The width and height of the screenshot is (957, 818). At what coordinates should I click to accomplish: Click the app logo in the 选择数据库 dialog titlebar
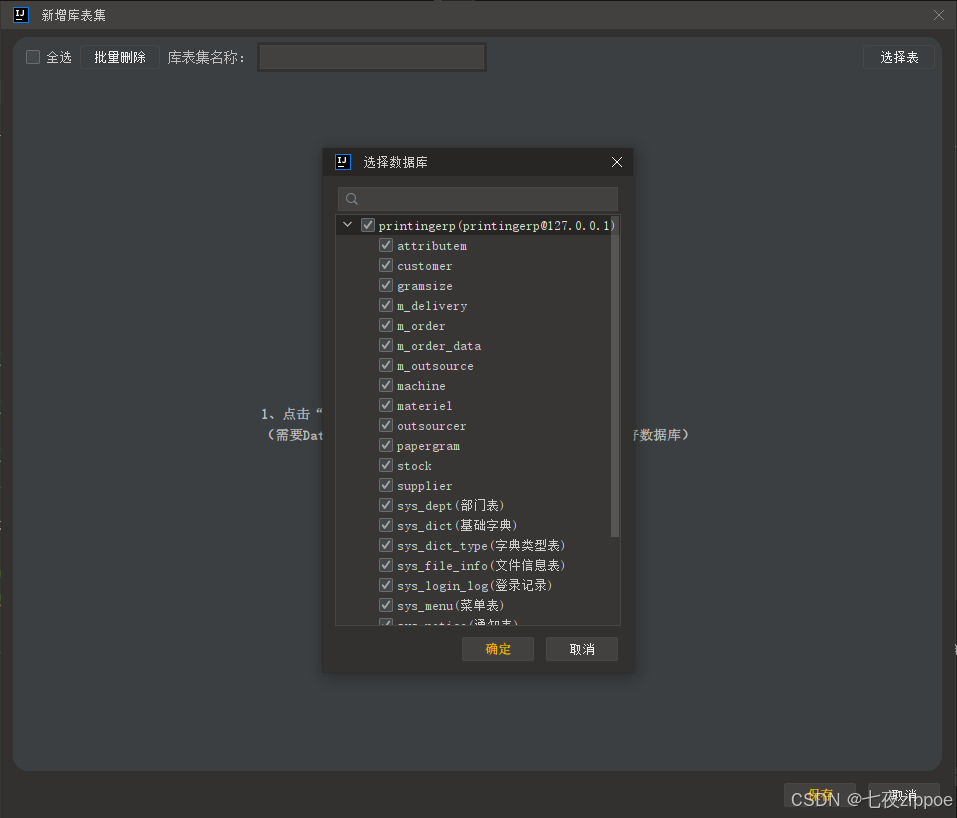pyautogui.click(x=343, y=162)
